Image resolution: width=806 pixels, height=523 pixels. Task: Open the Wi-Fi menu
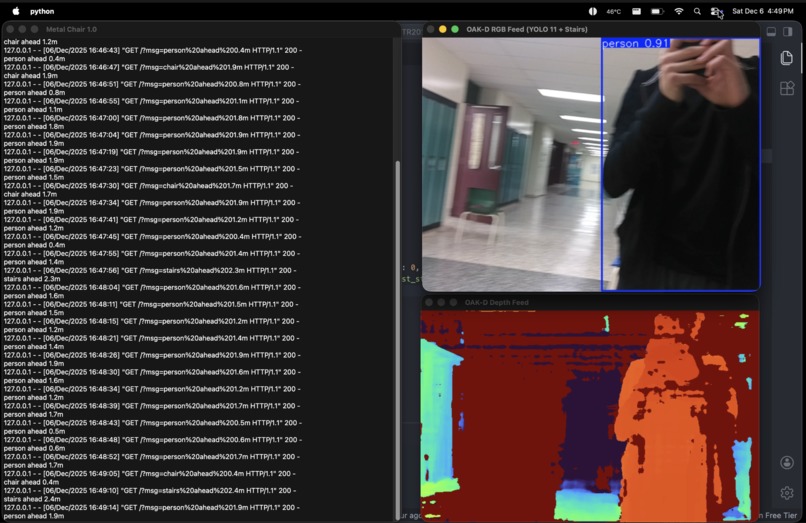tap(679, 11)
